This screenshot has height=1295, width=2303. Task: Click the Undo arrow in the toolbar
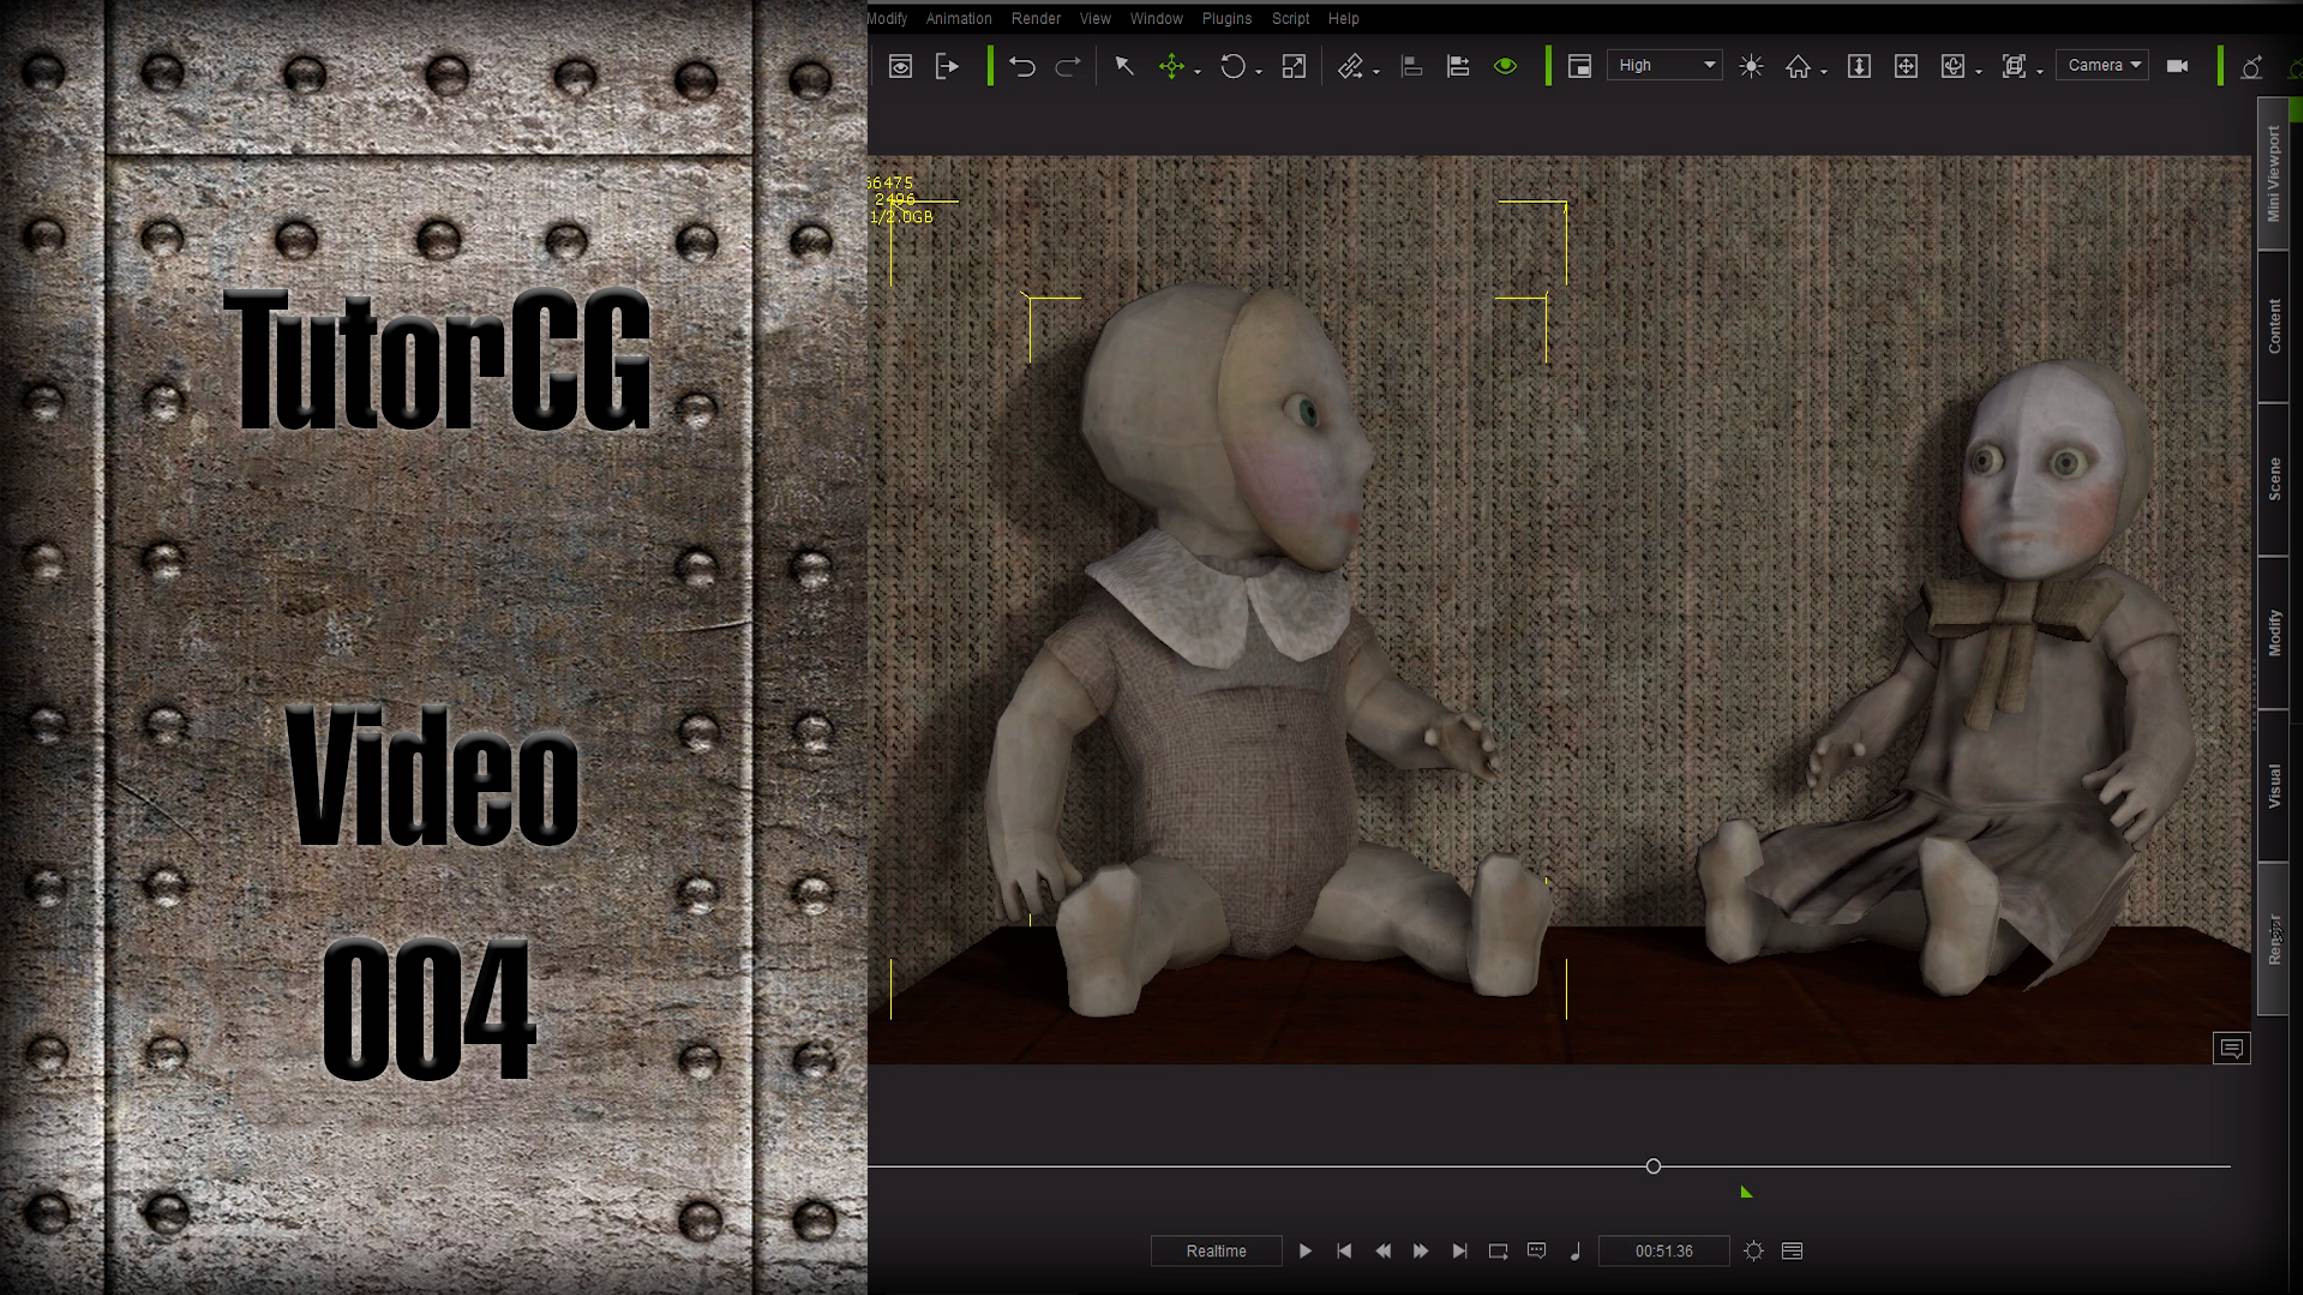(1021, 66)
